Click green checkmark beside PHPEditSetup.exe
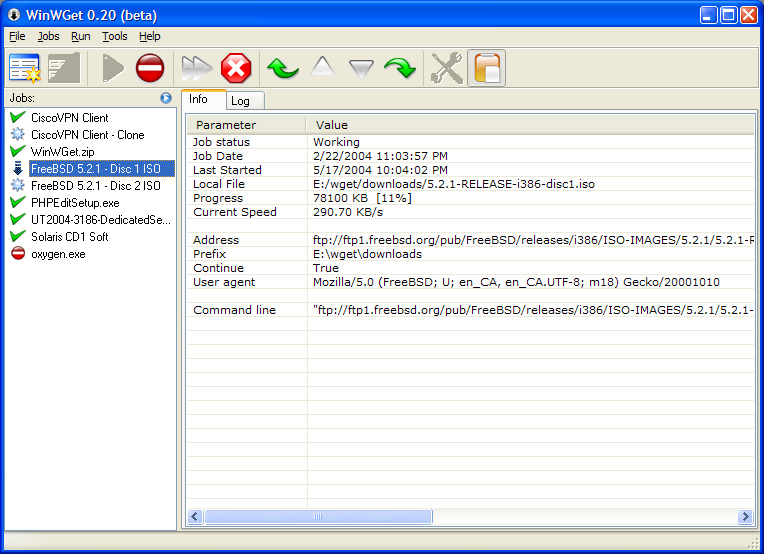764x554 pixels. click(18, 202)
